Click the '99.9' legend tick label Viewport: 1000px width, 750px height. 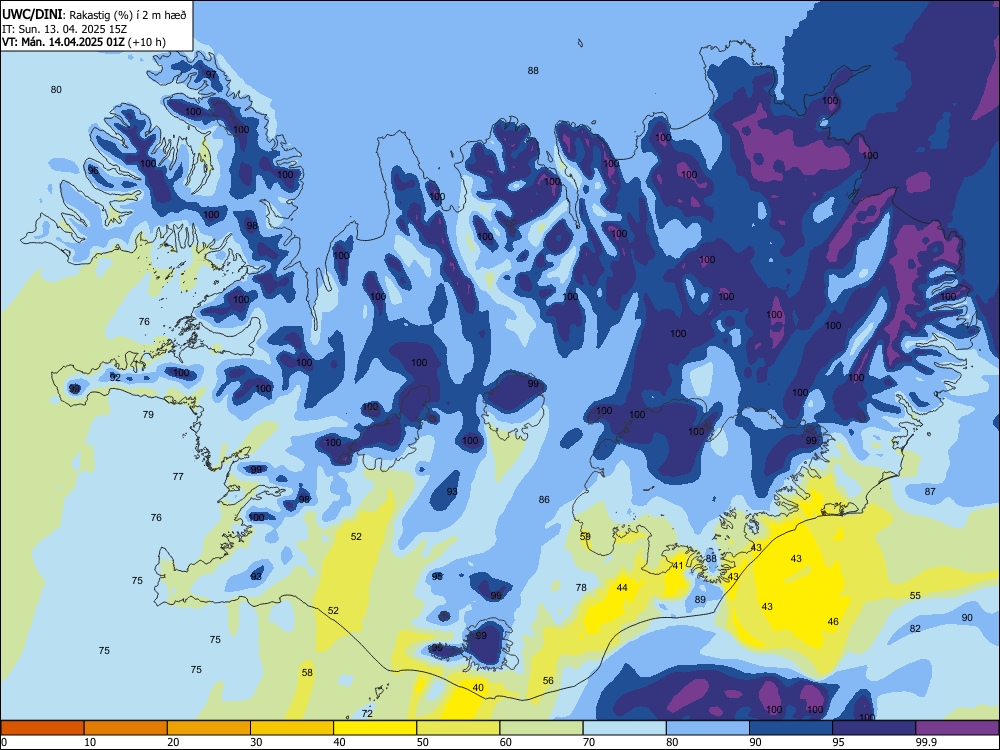[x=926, y=742]
